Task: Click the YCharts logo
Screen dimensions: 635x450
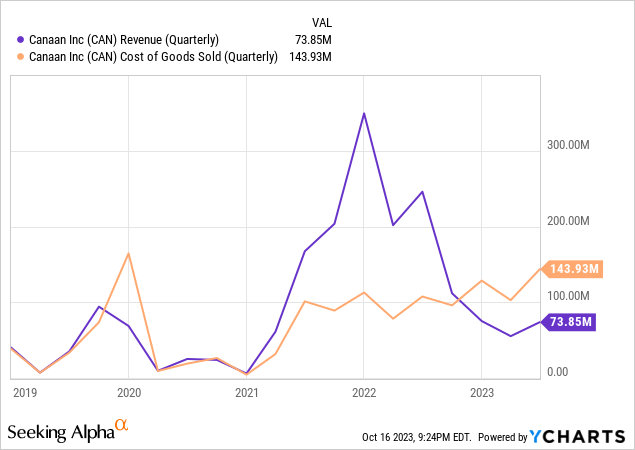Action: [580, 436]
